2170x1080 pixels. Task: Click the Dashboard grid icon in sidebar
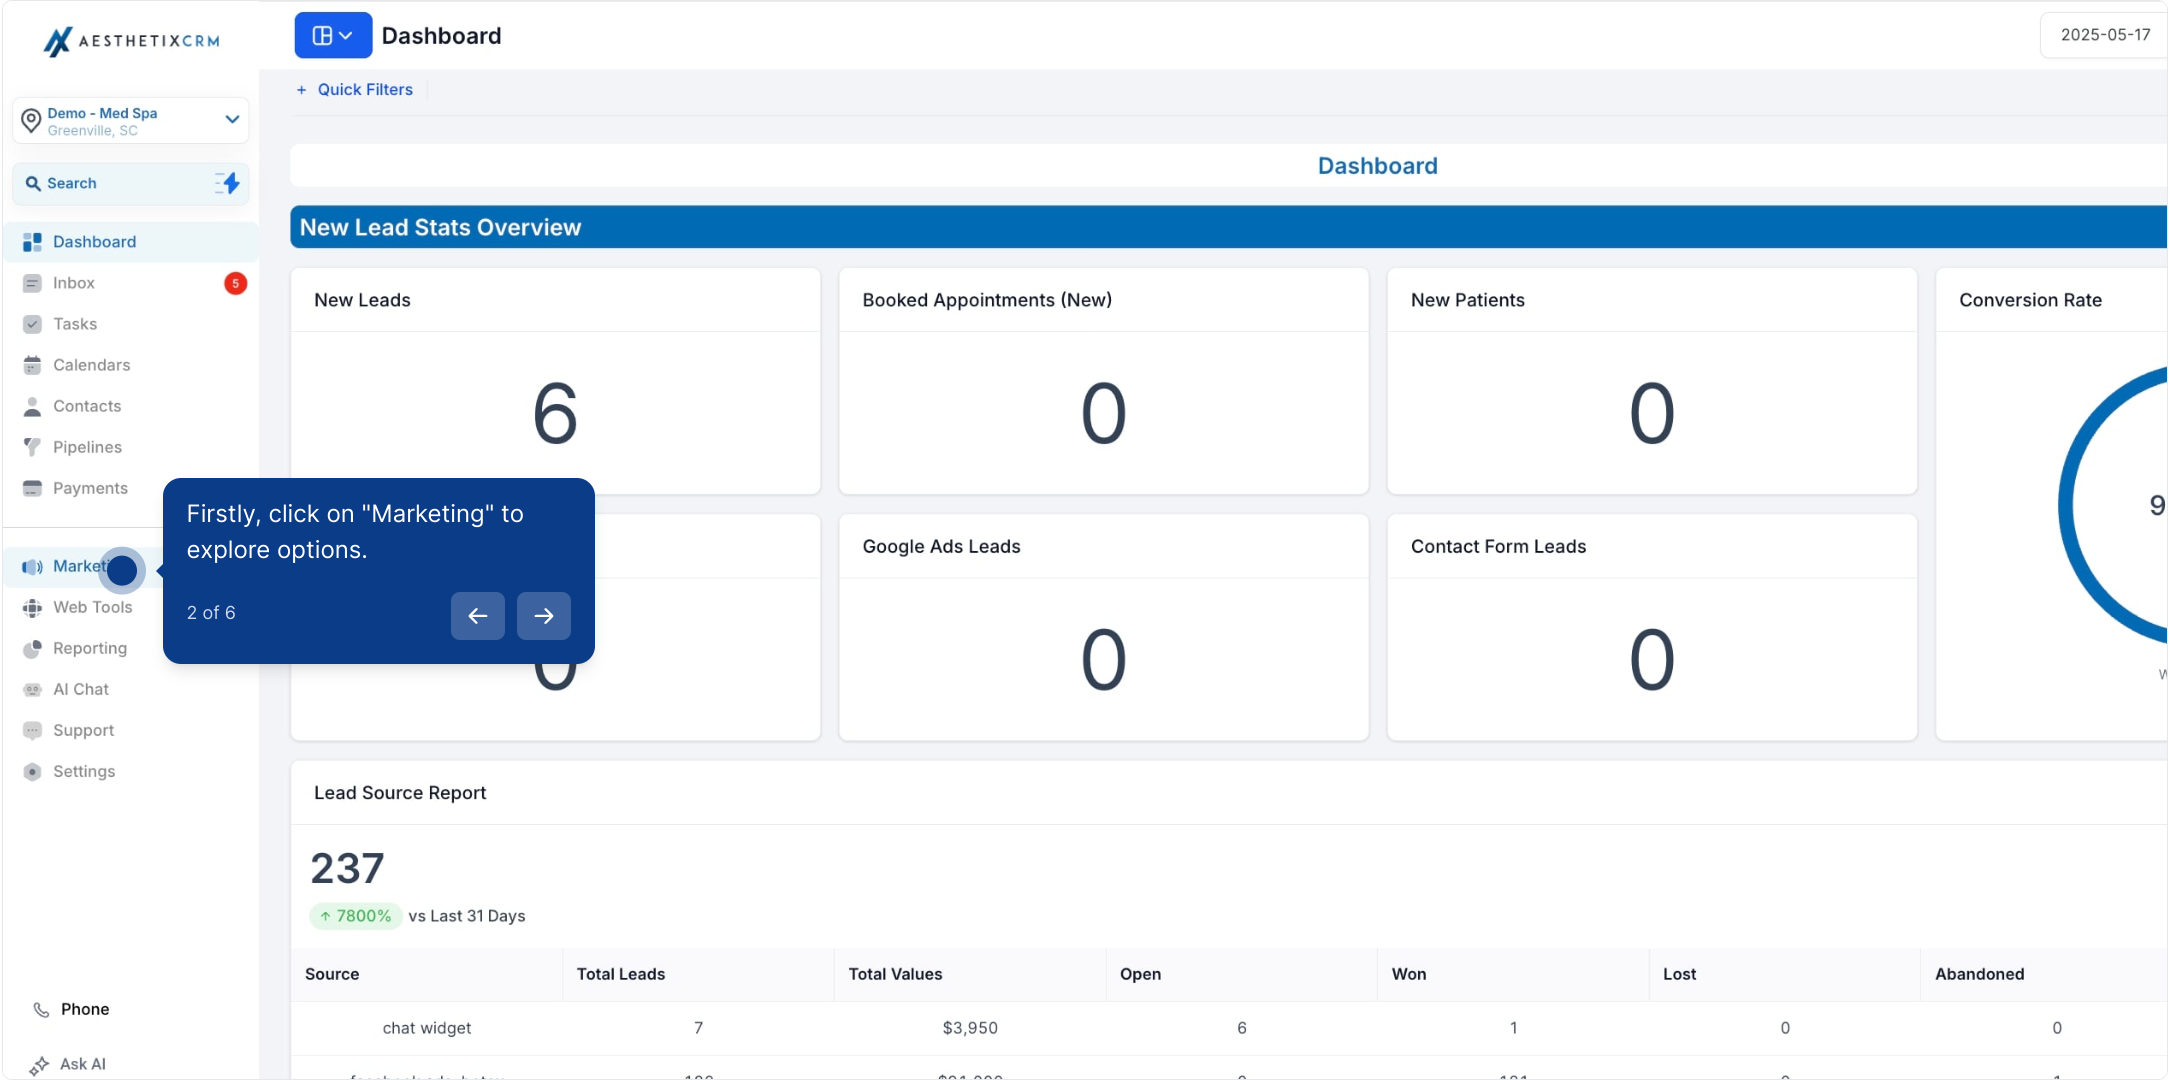(32, 242)
